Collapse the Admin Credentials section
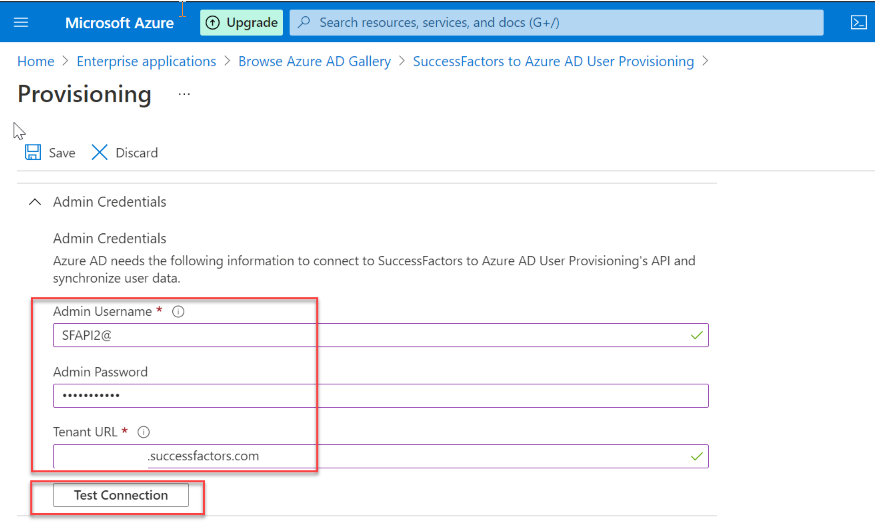This screenshot has height=526, width=875. [35, 202]
